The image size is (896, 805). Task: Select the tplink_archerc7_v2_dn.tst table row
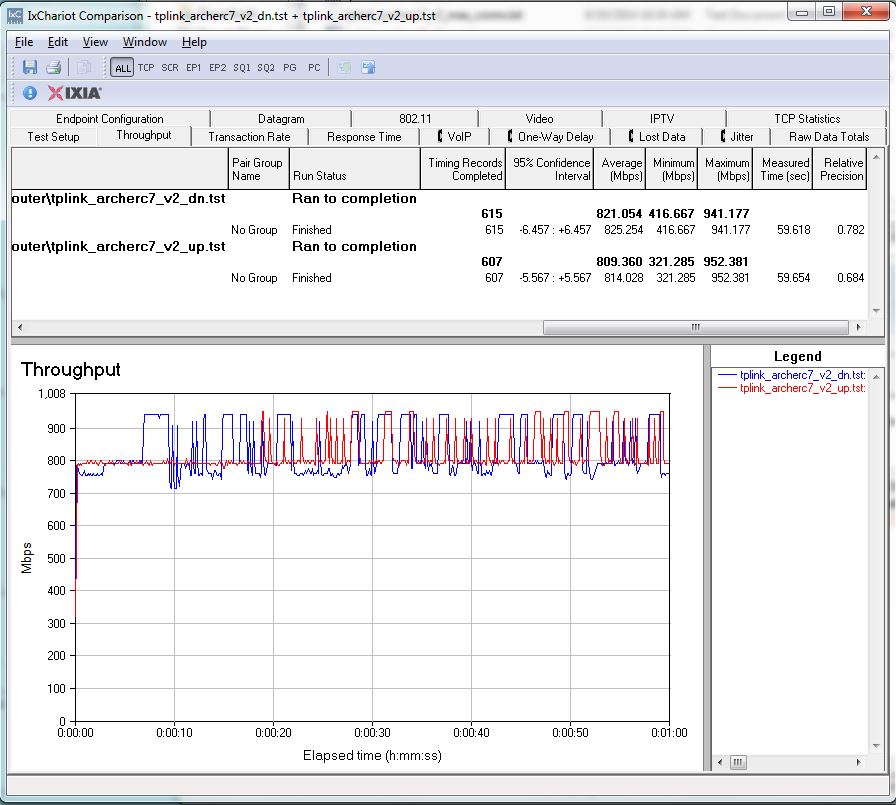[439, 199]
